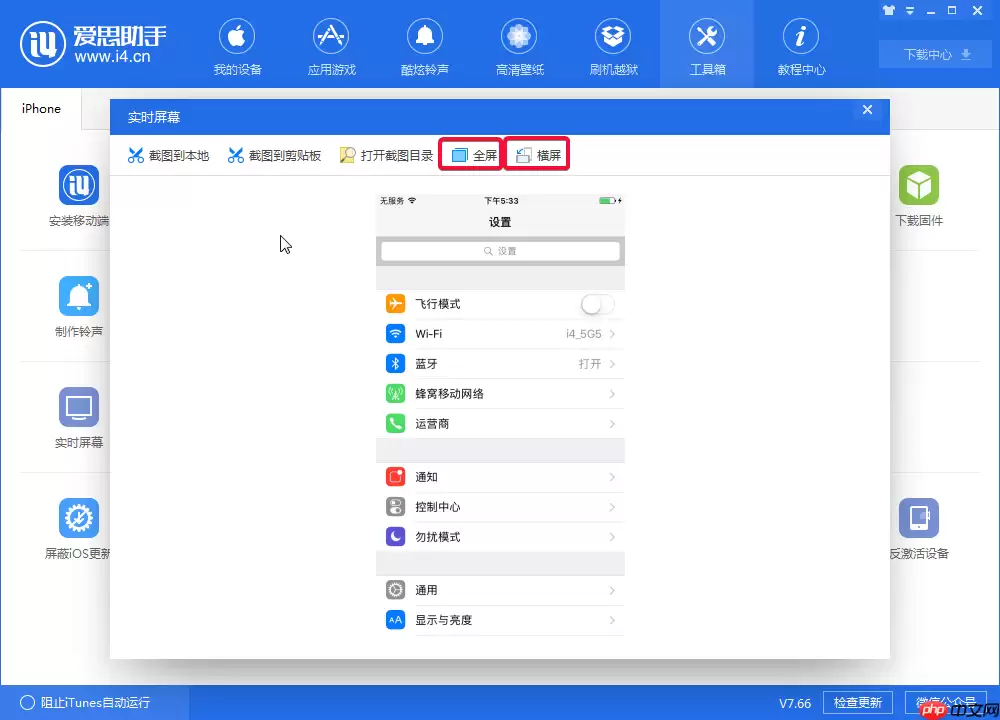Expand the Wi-Fi settings row
This screenshot has width=1000, height=720.
(500, 333)
